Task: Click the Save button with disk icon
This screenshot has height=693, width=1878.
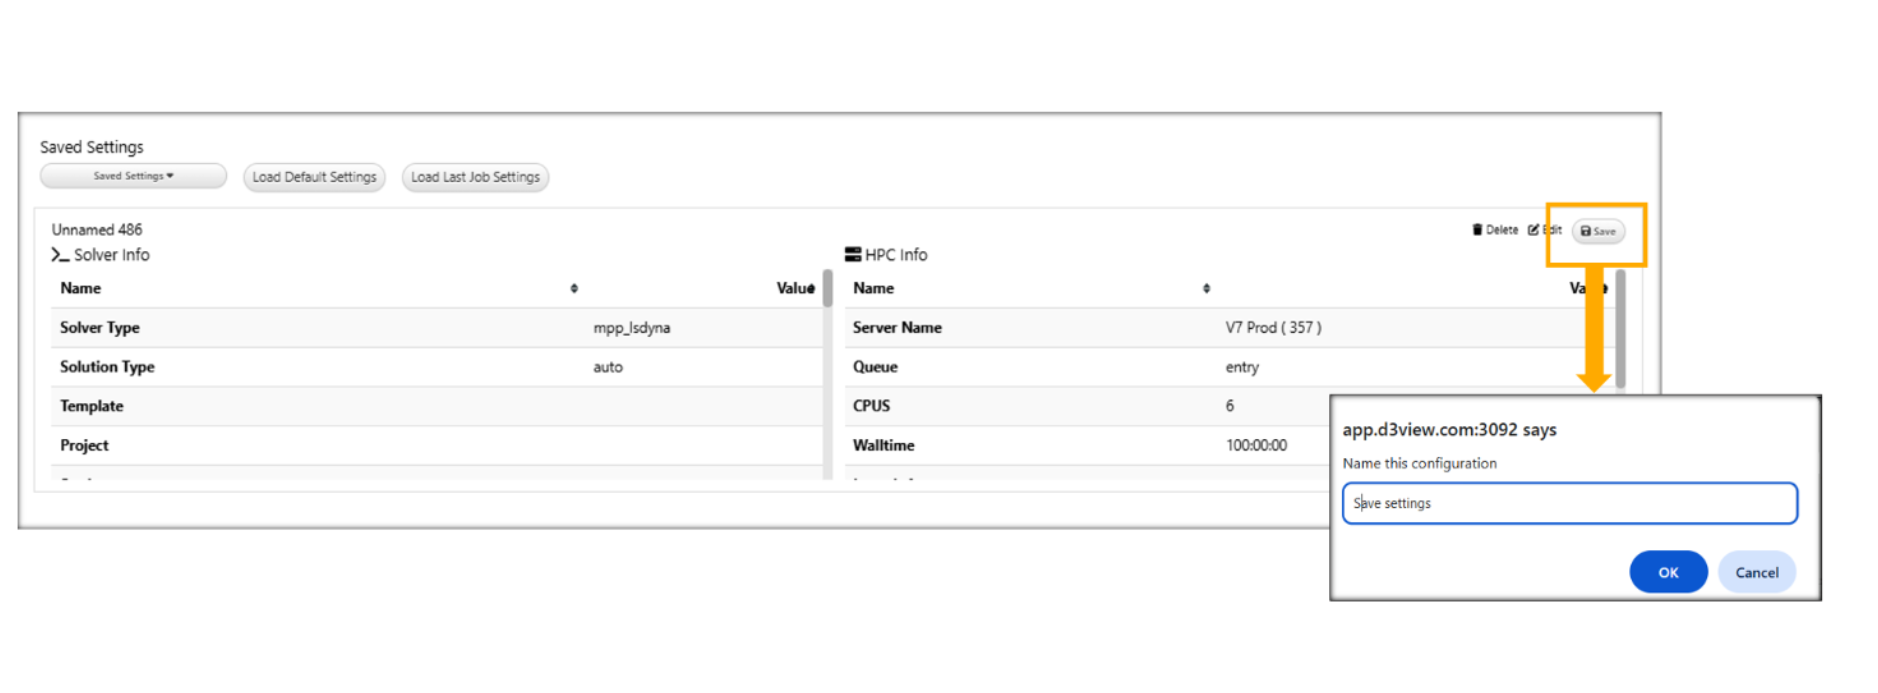Action: coord(1597,231)
